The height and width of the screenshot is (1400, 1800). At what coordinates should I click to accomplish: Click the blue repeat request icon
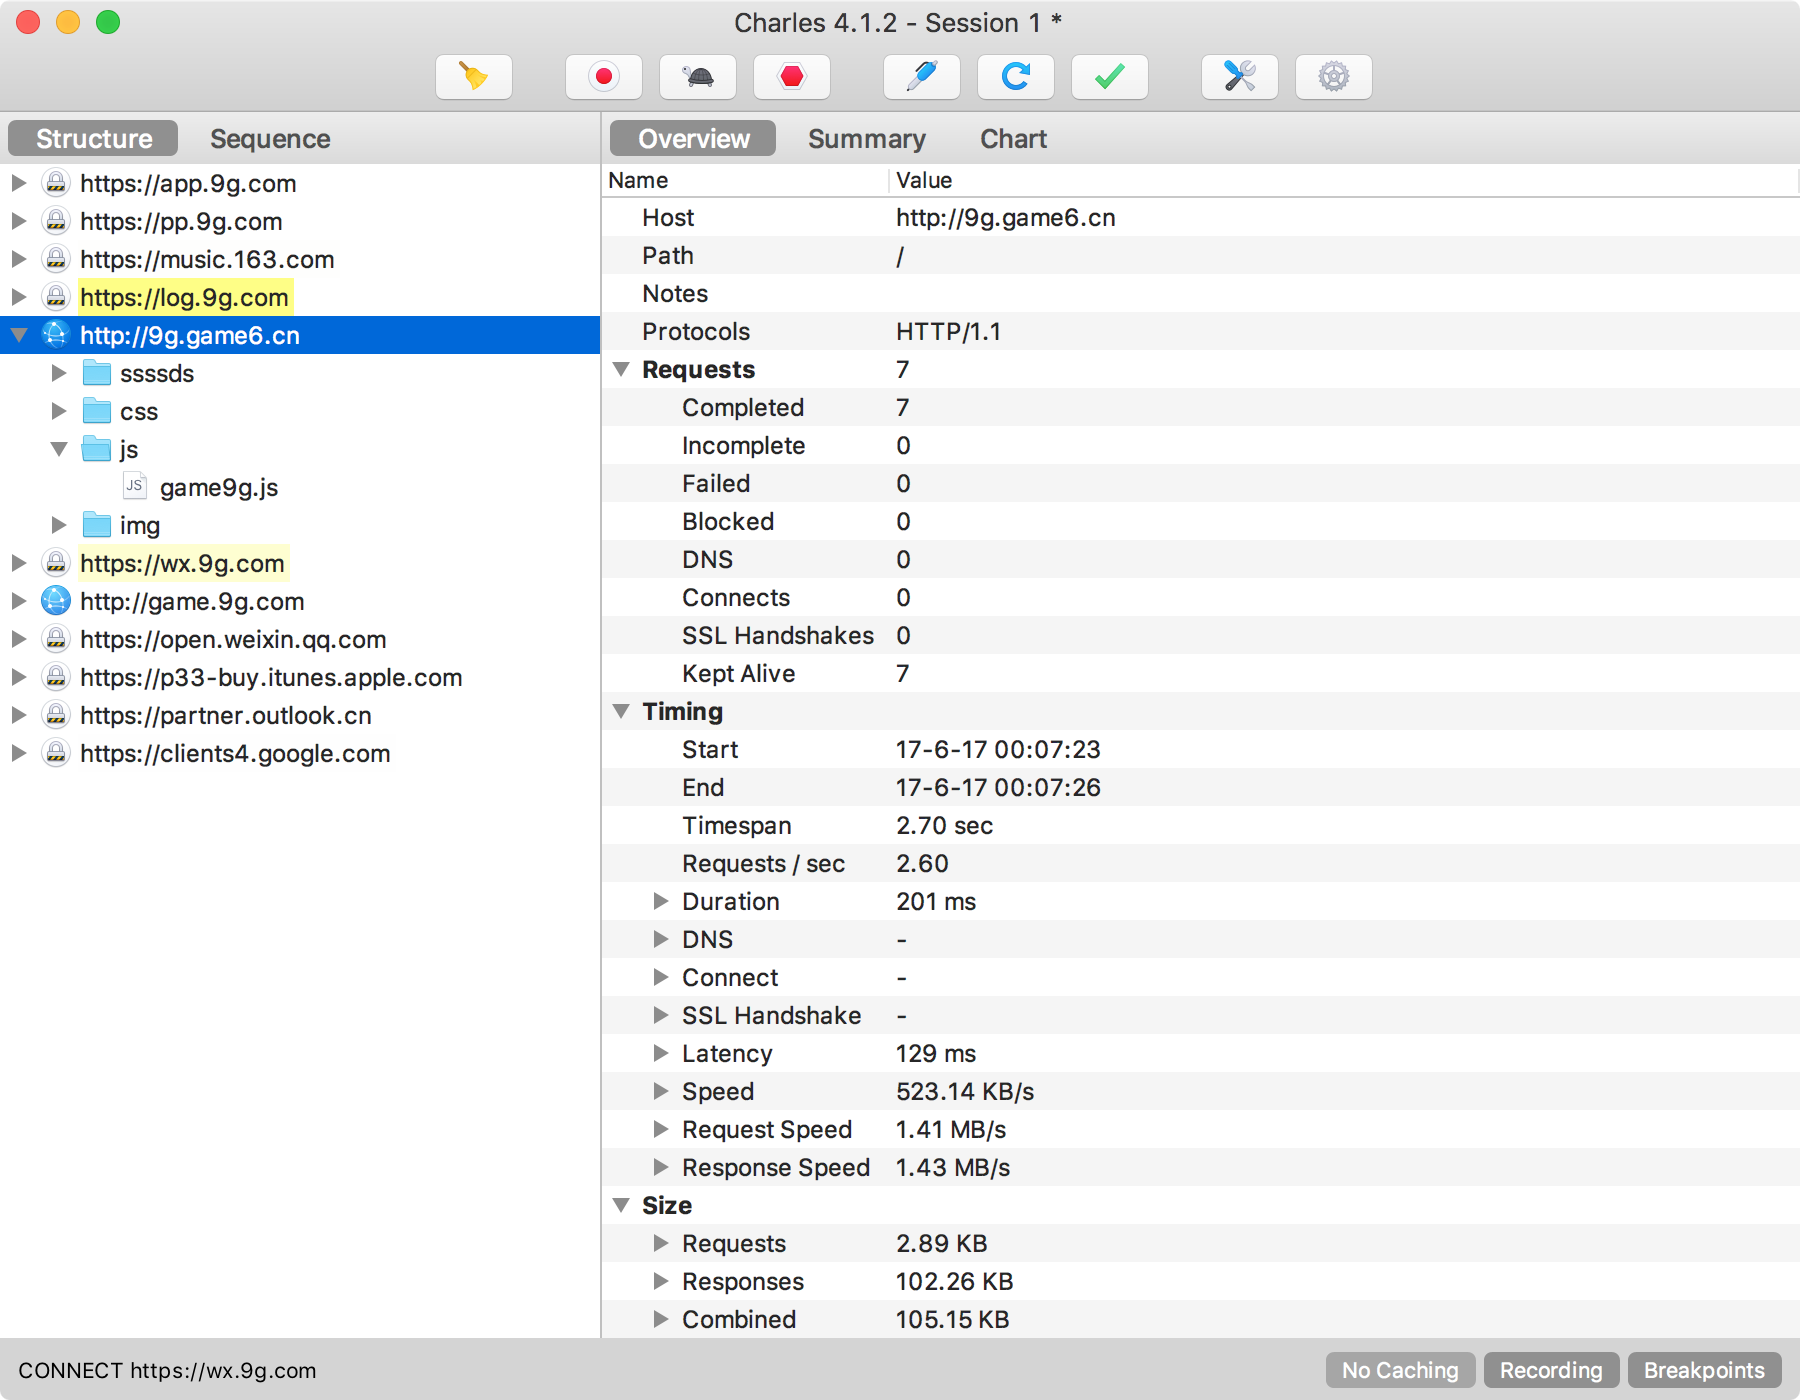(x=1015, y=77)
